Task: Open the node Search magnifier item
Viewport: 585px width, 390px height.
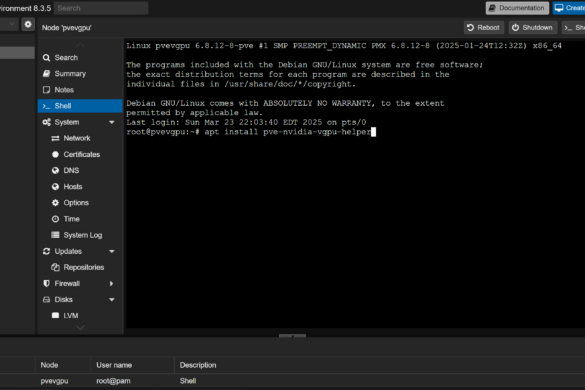Action: tap(46, 57)
